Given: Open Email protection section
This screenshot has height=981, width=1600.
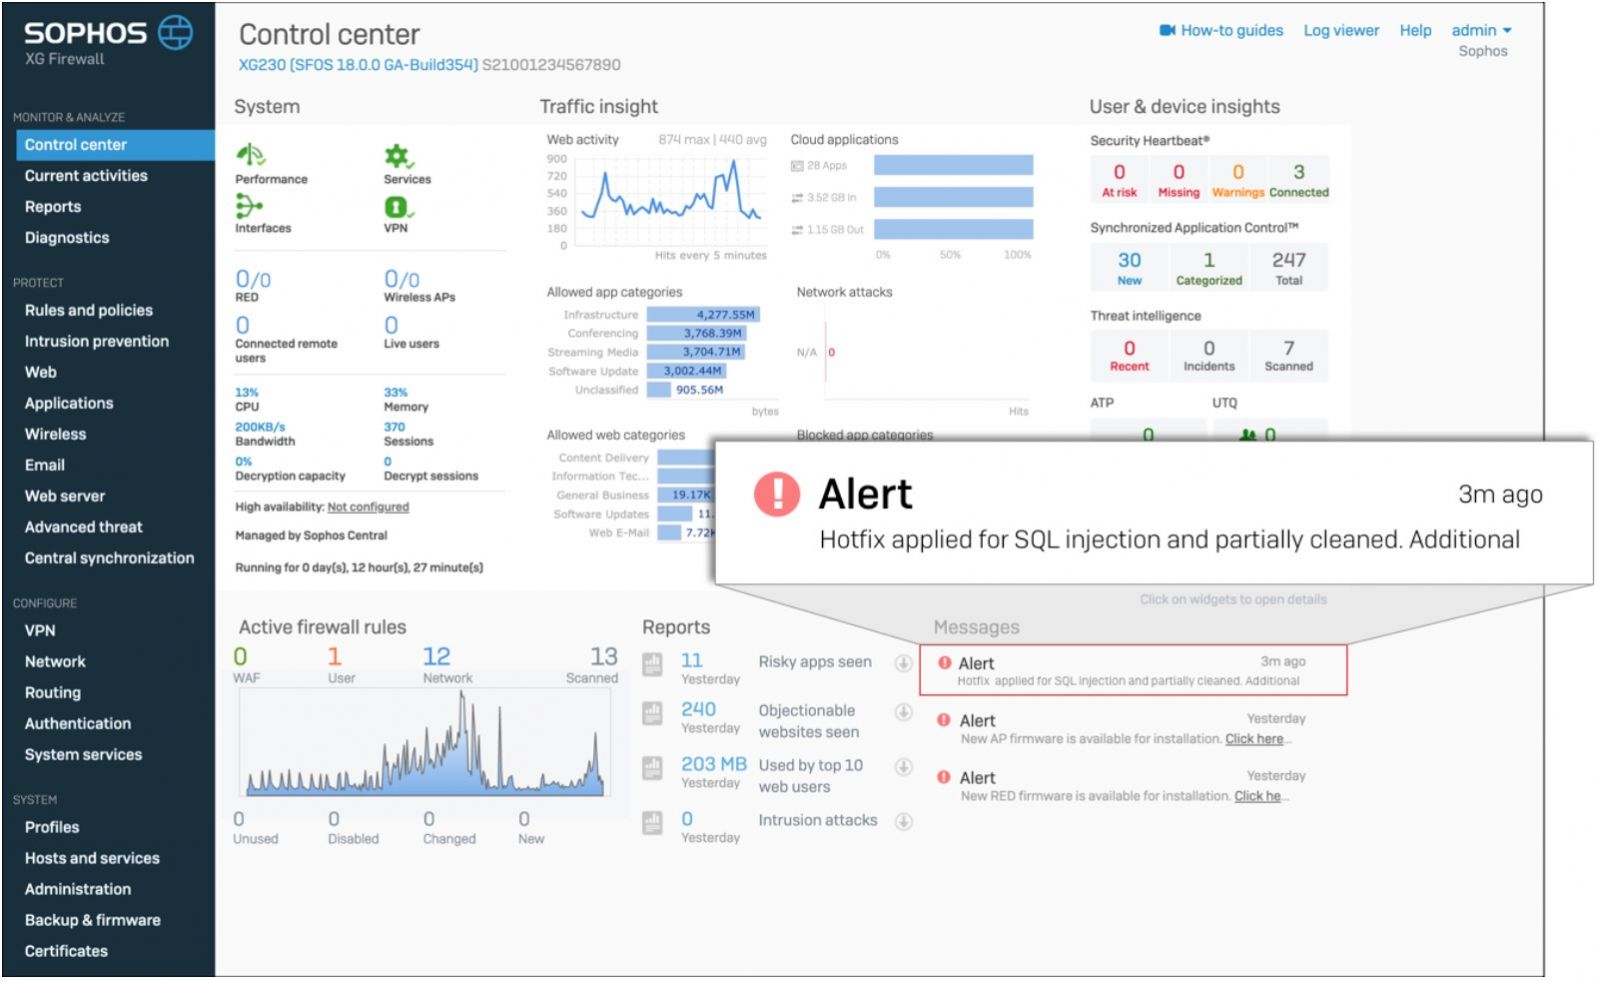Looking at the screenshot, I should click(x=45, y=465).
